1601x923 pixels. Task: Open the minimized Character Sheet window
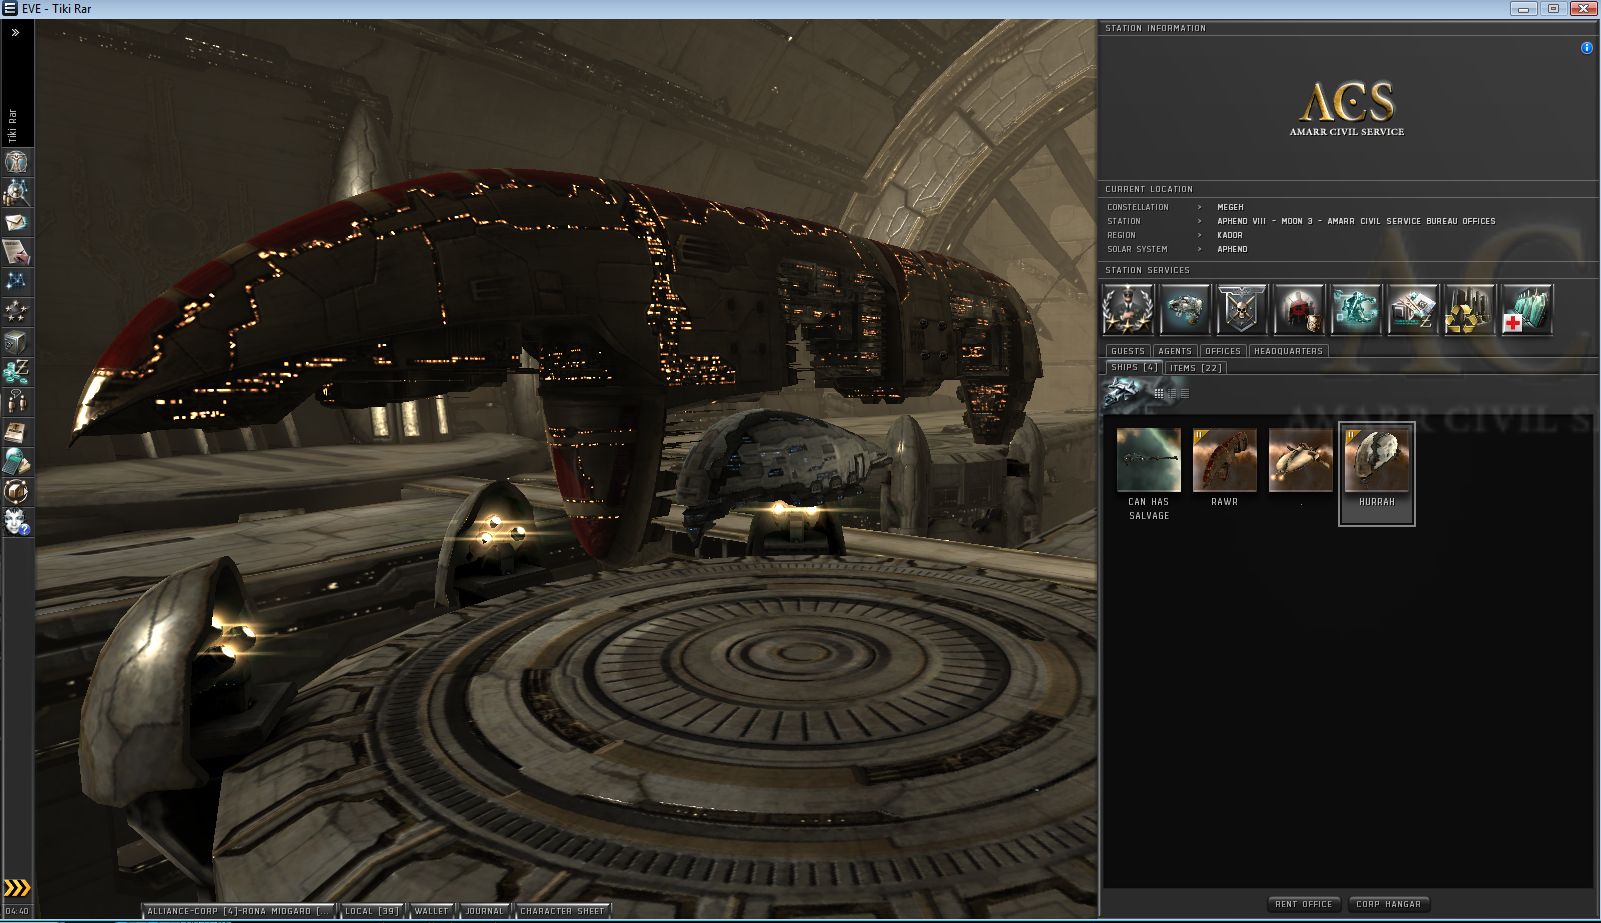click(562, 911)
